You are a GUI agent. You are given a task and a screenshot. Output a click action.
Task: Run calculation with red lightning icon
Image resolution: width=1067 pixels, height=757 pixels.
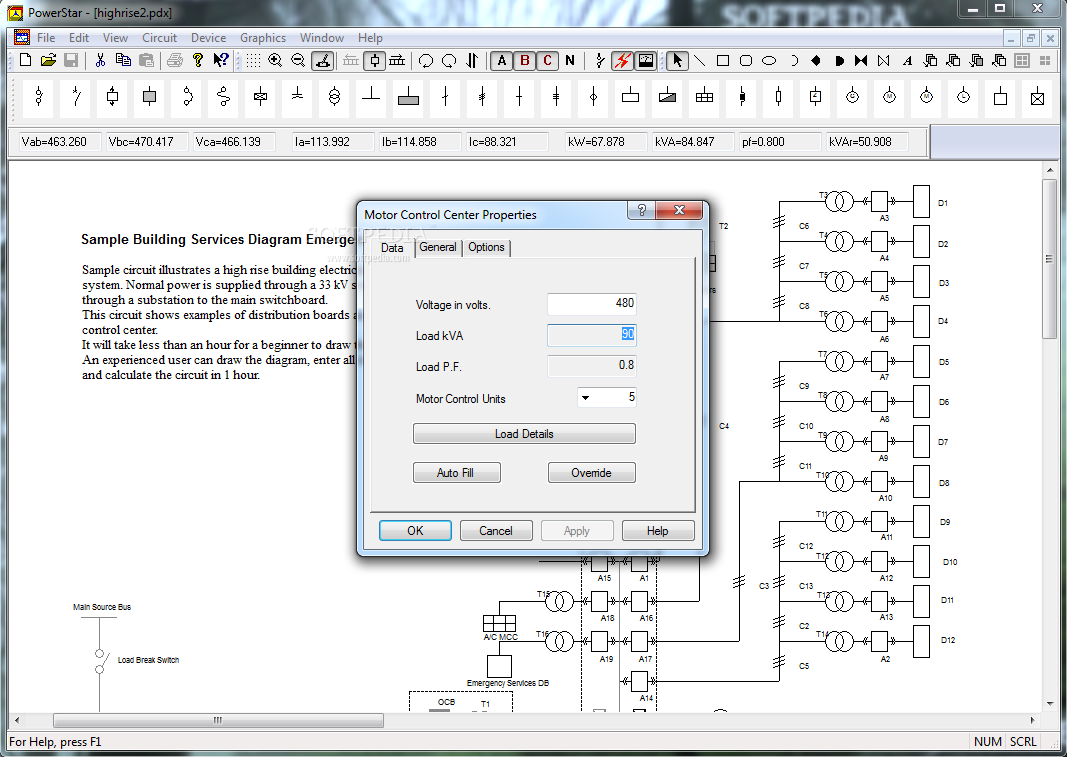tap(623, 61)
